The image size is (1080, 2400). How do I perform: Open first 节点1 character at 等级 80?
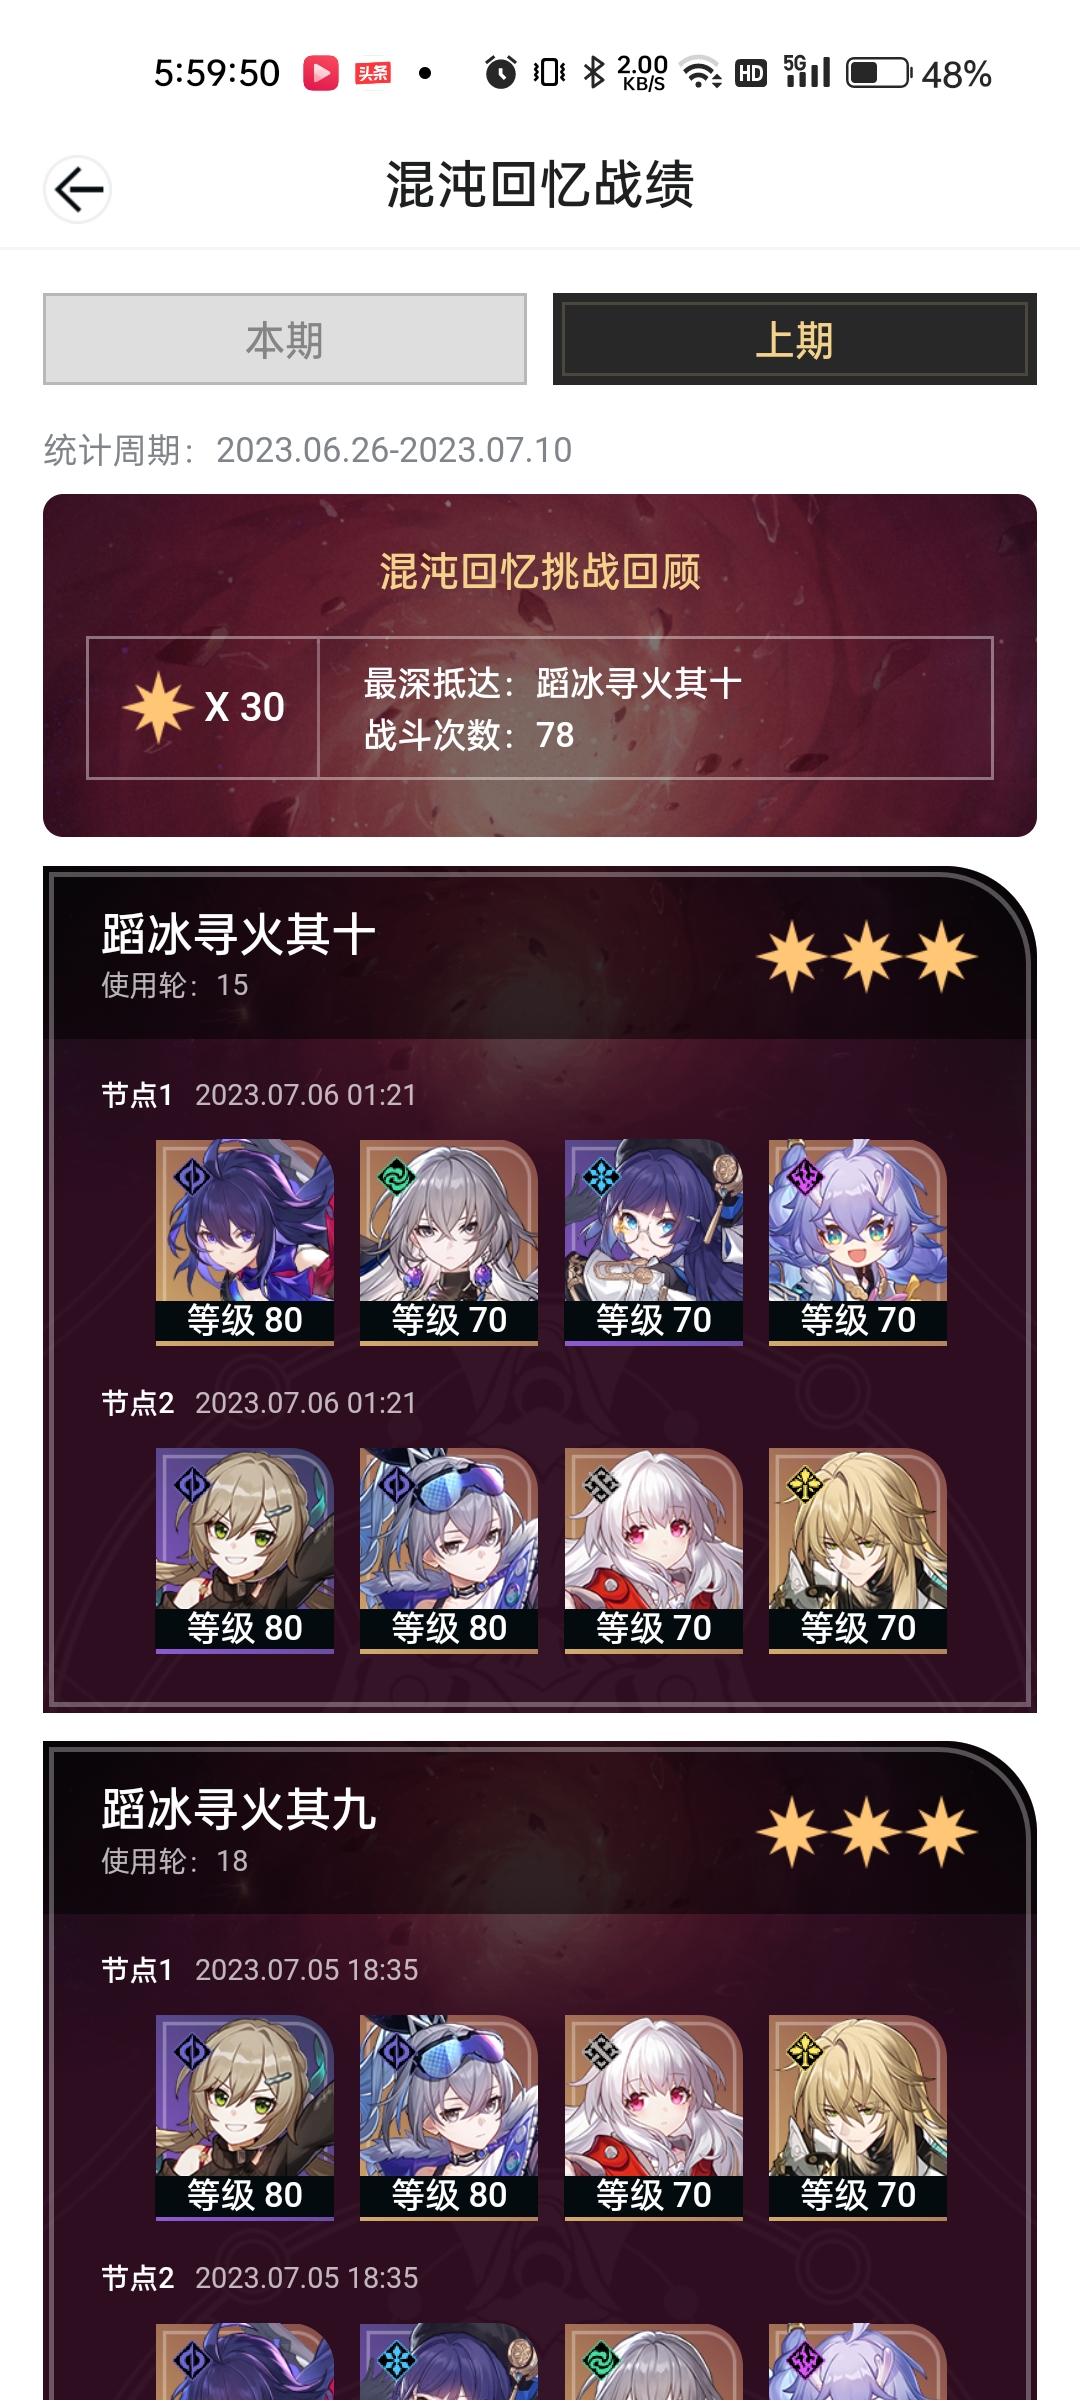pyautogui.click(x=245, y=1242)
